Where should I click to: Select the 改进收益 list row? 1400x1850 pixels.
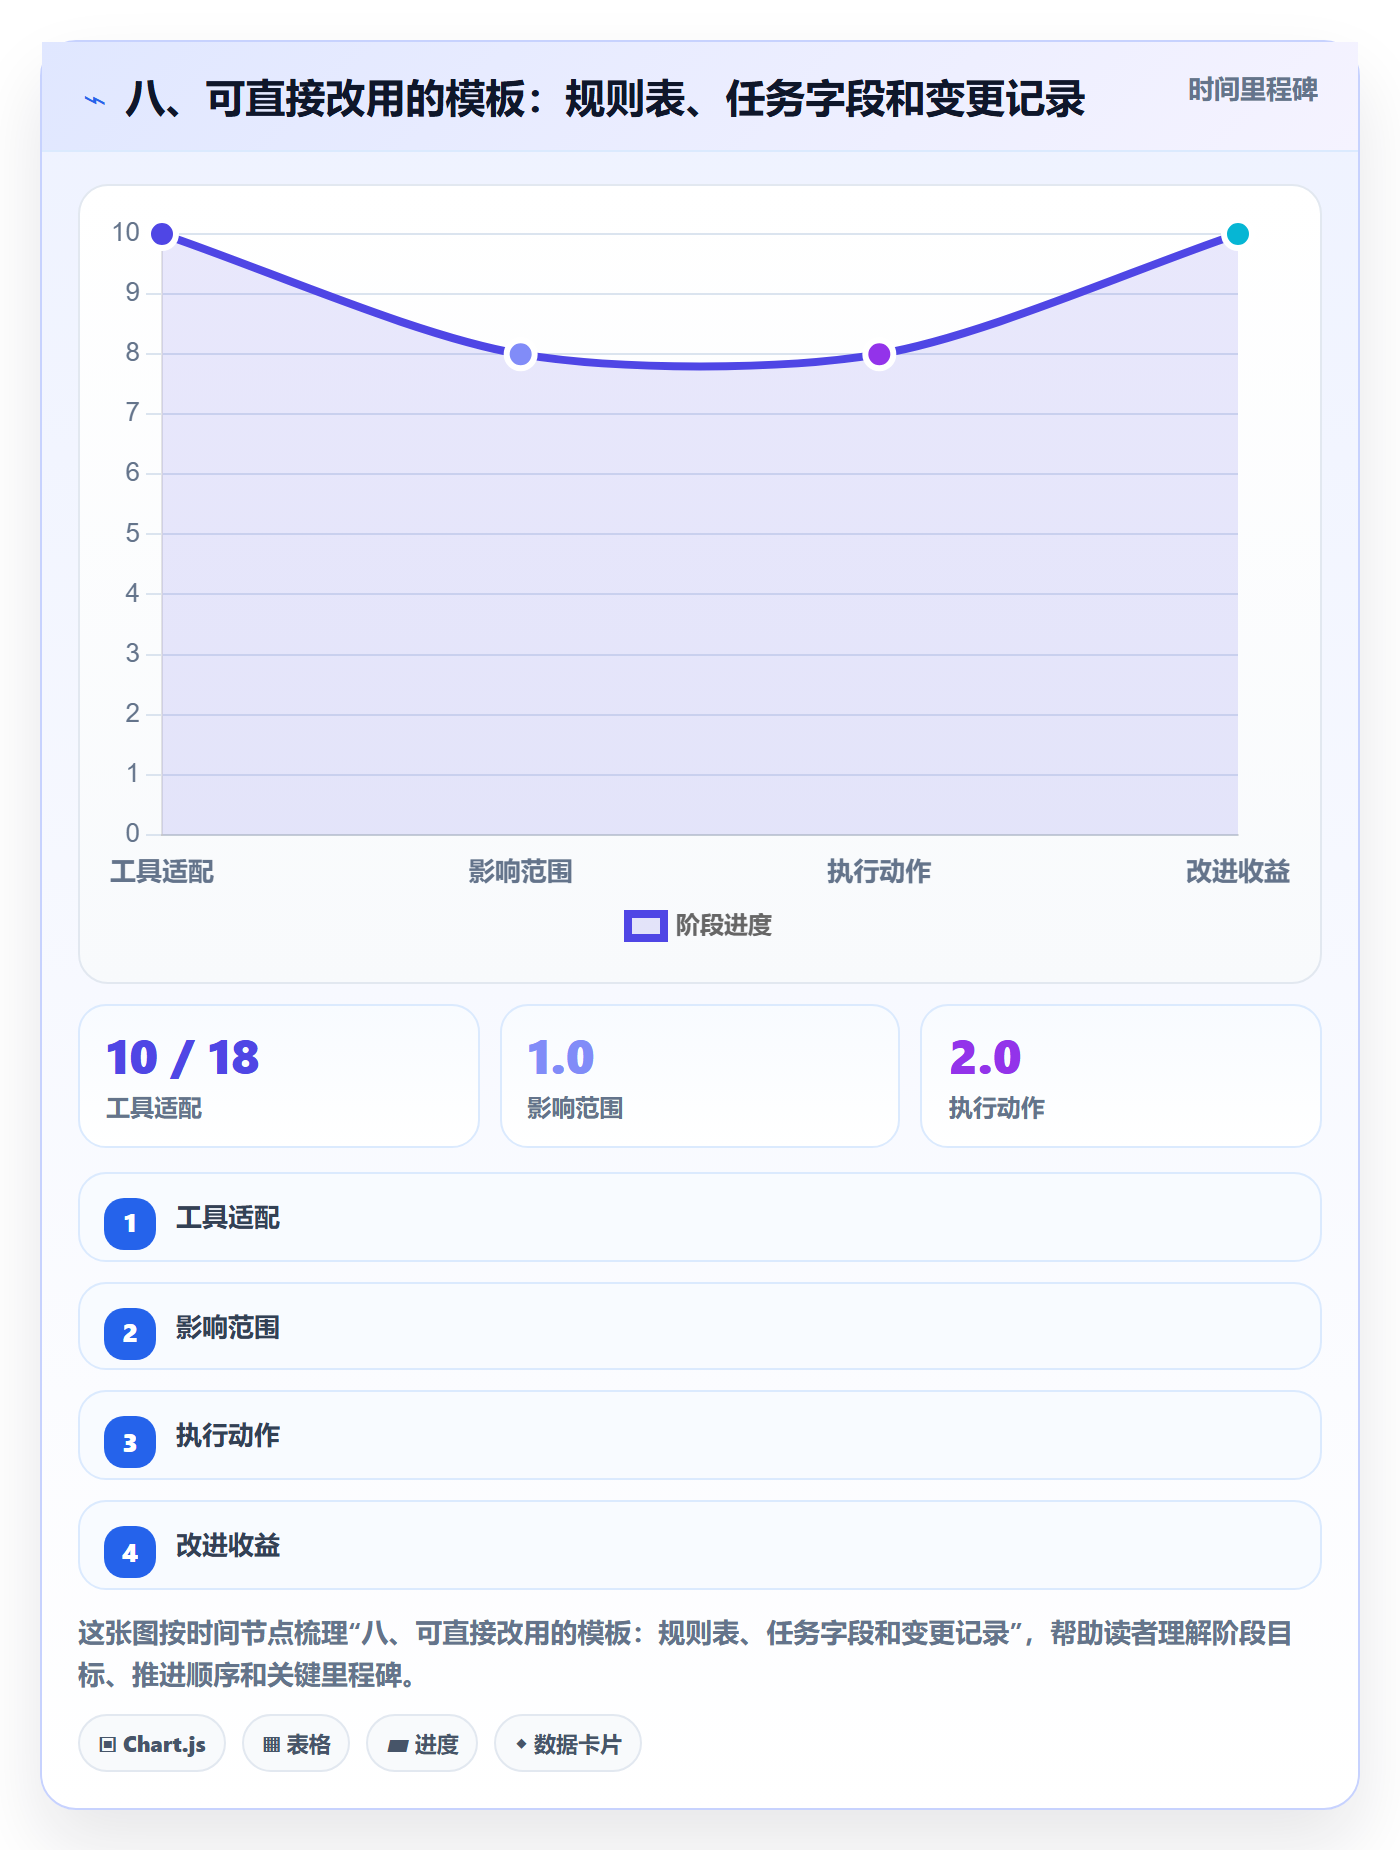coord(700,1545)
